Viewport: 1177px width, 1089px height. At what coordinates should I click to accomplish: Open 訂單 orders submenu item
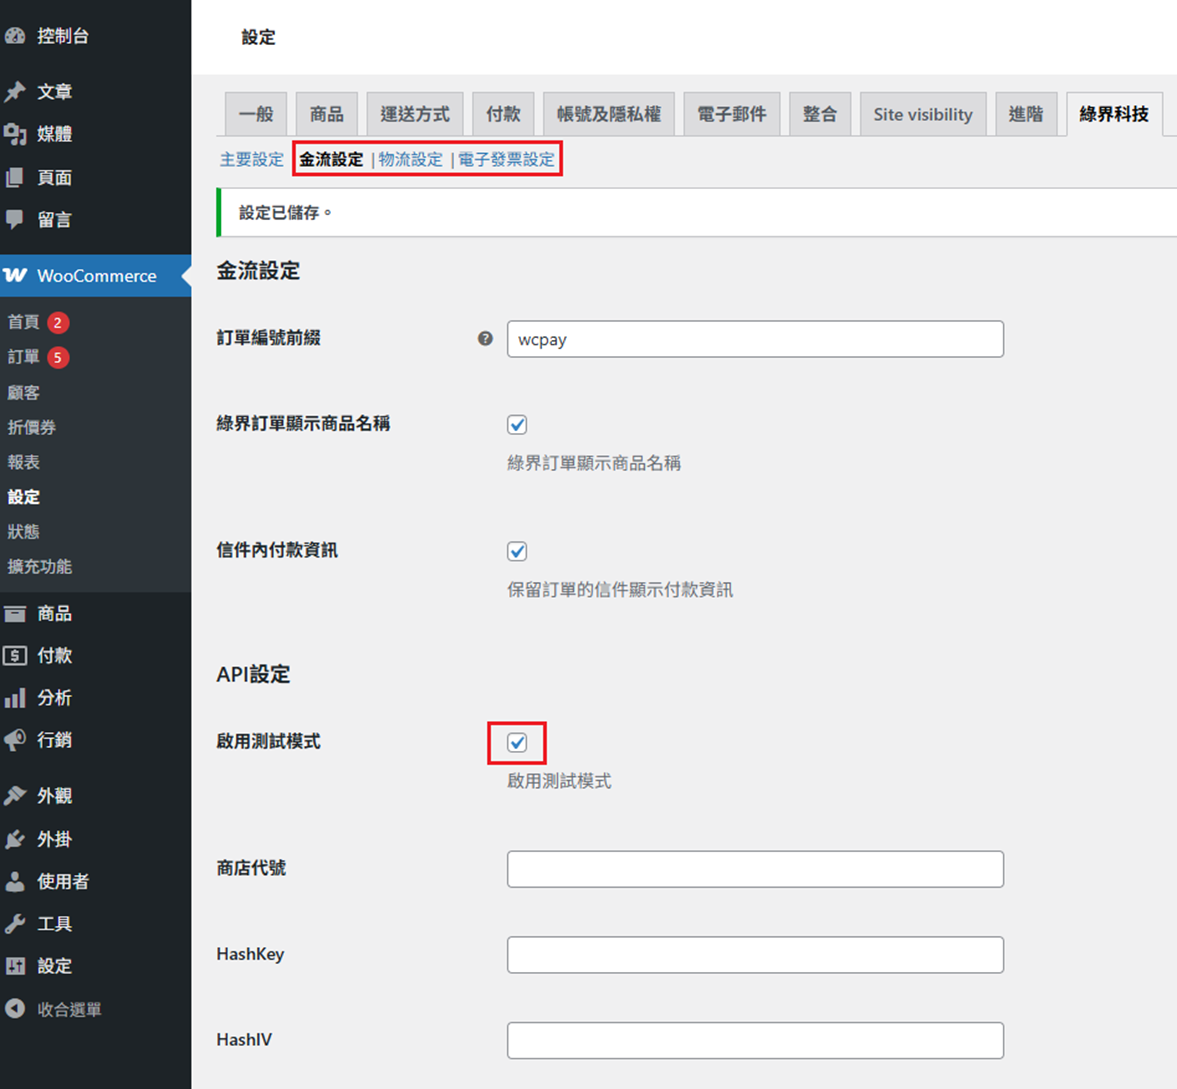(x=24, y=357)
